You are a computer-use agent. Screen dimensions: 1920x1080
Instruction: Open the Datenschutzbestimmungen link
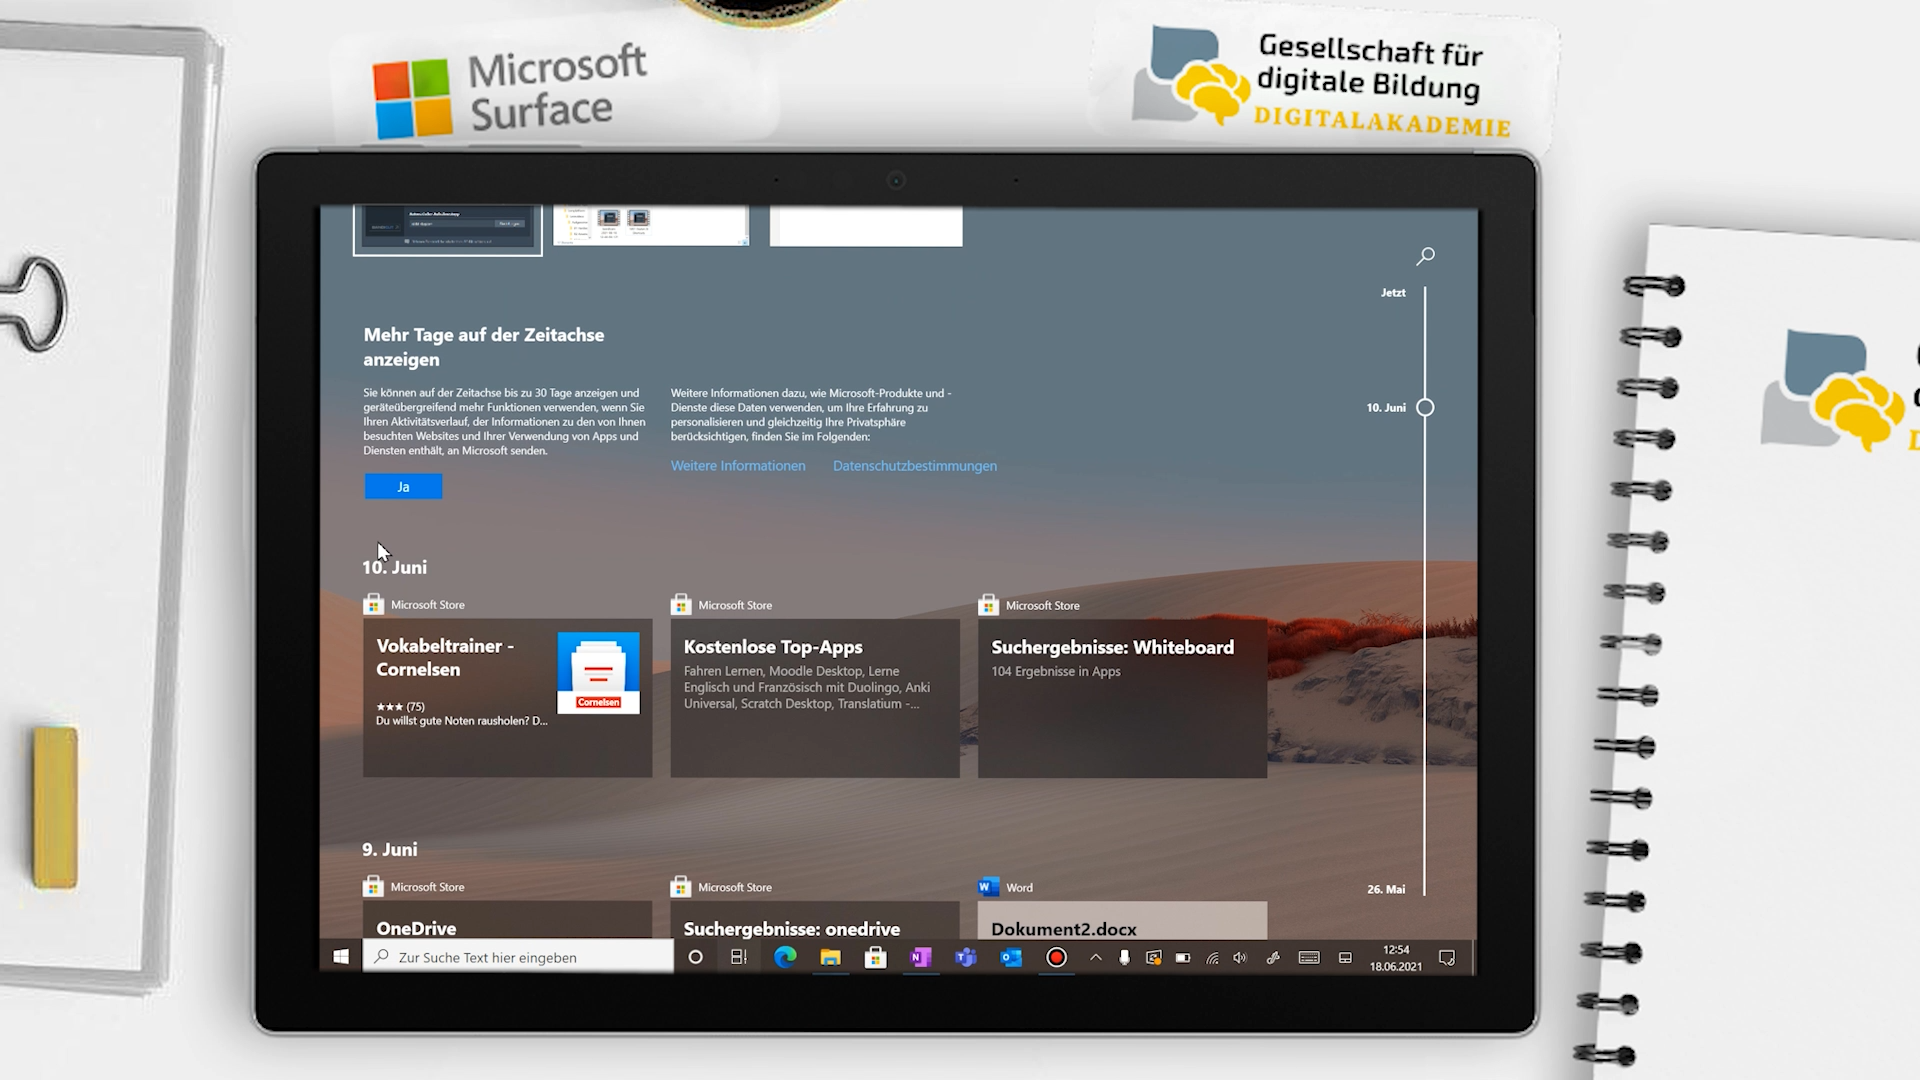(x=915, y=466)
